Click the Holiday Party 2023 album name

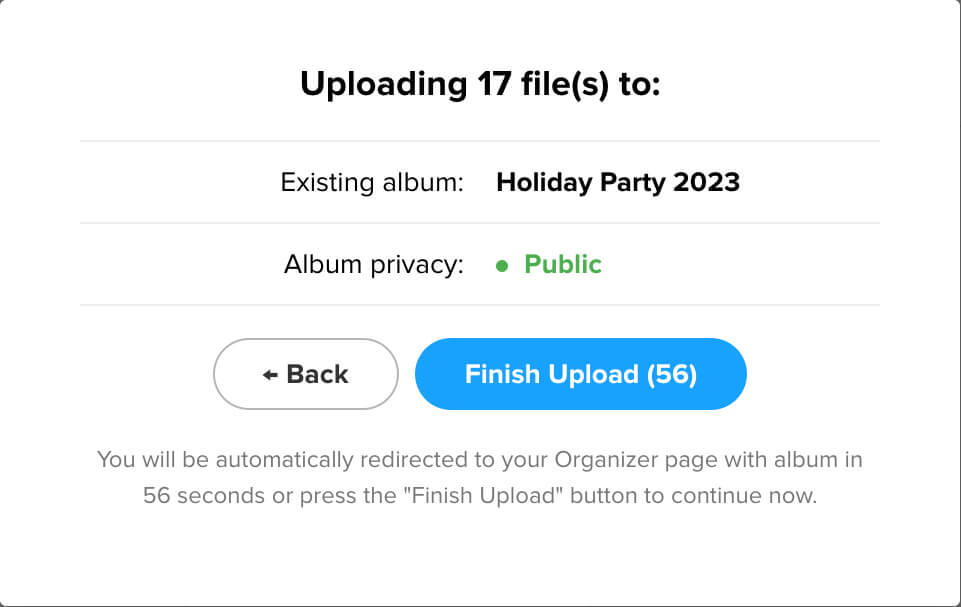click(x=618, y=183)
